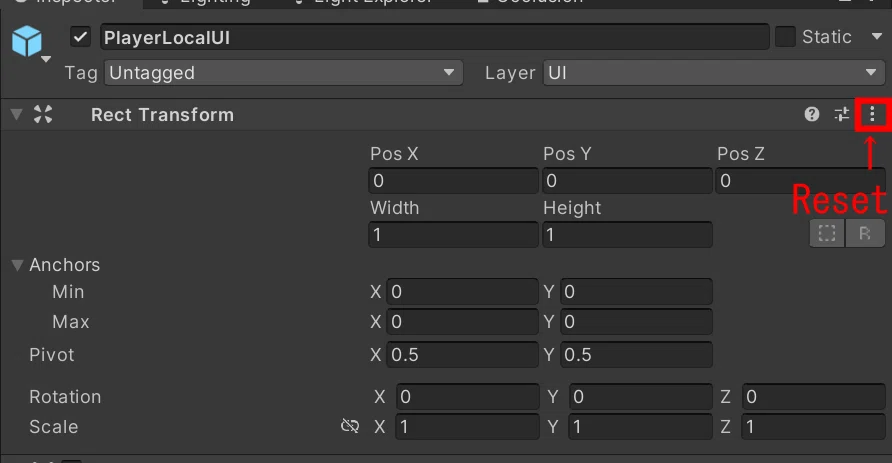Click the PlayerLocalUI name field
The height and width of the screenshot is (463, 892).
tap(435, 38)
